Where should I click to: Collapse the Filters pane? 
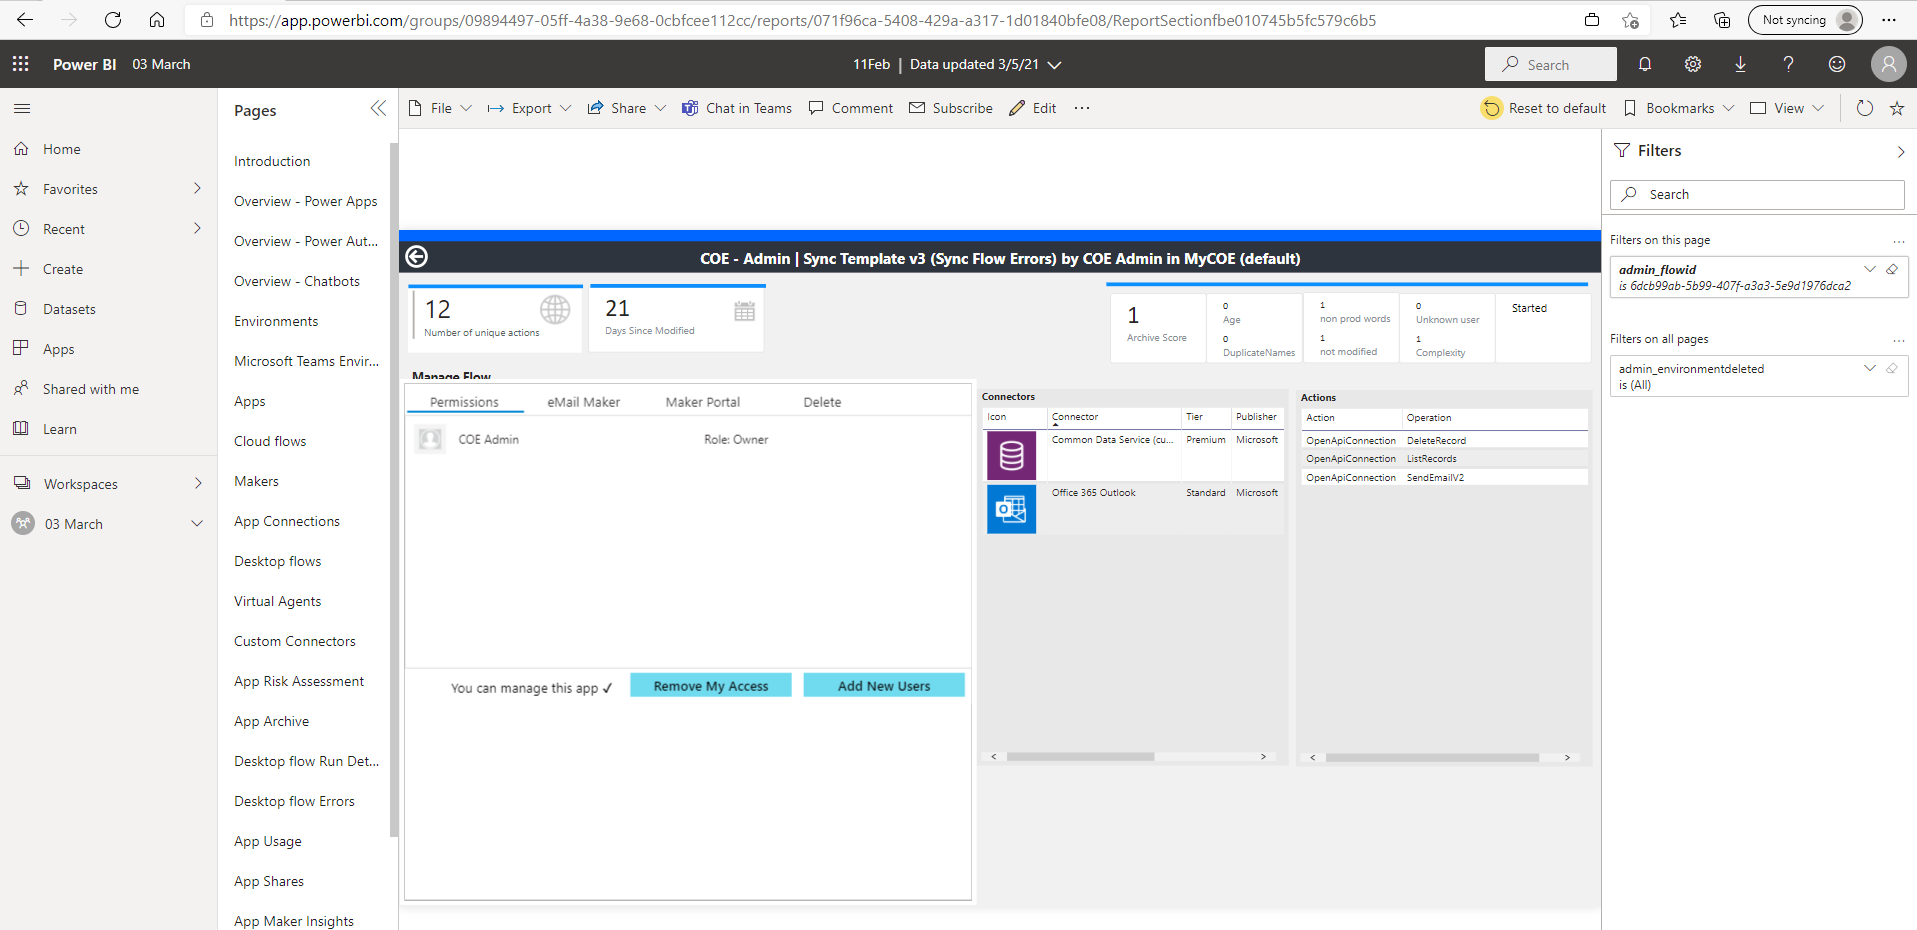[x=1901, y=151]
